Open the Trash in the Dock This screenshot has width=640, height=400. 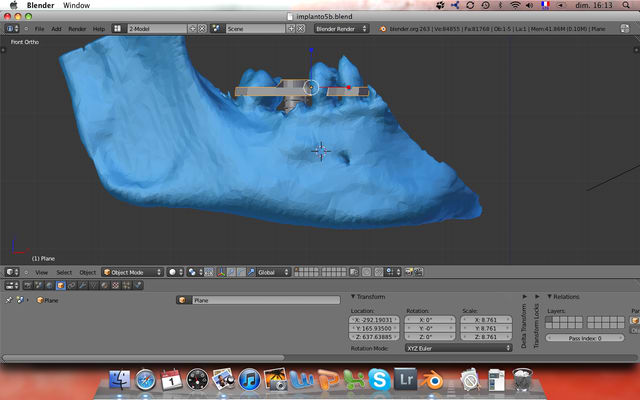522,380
